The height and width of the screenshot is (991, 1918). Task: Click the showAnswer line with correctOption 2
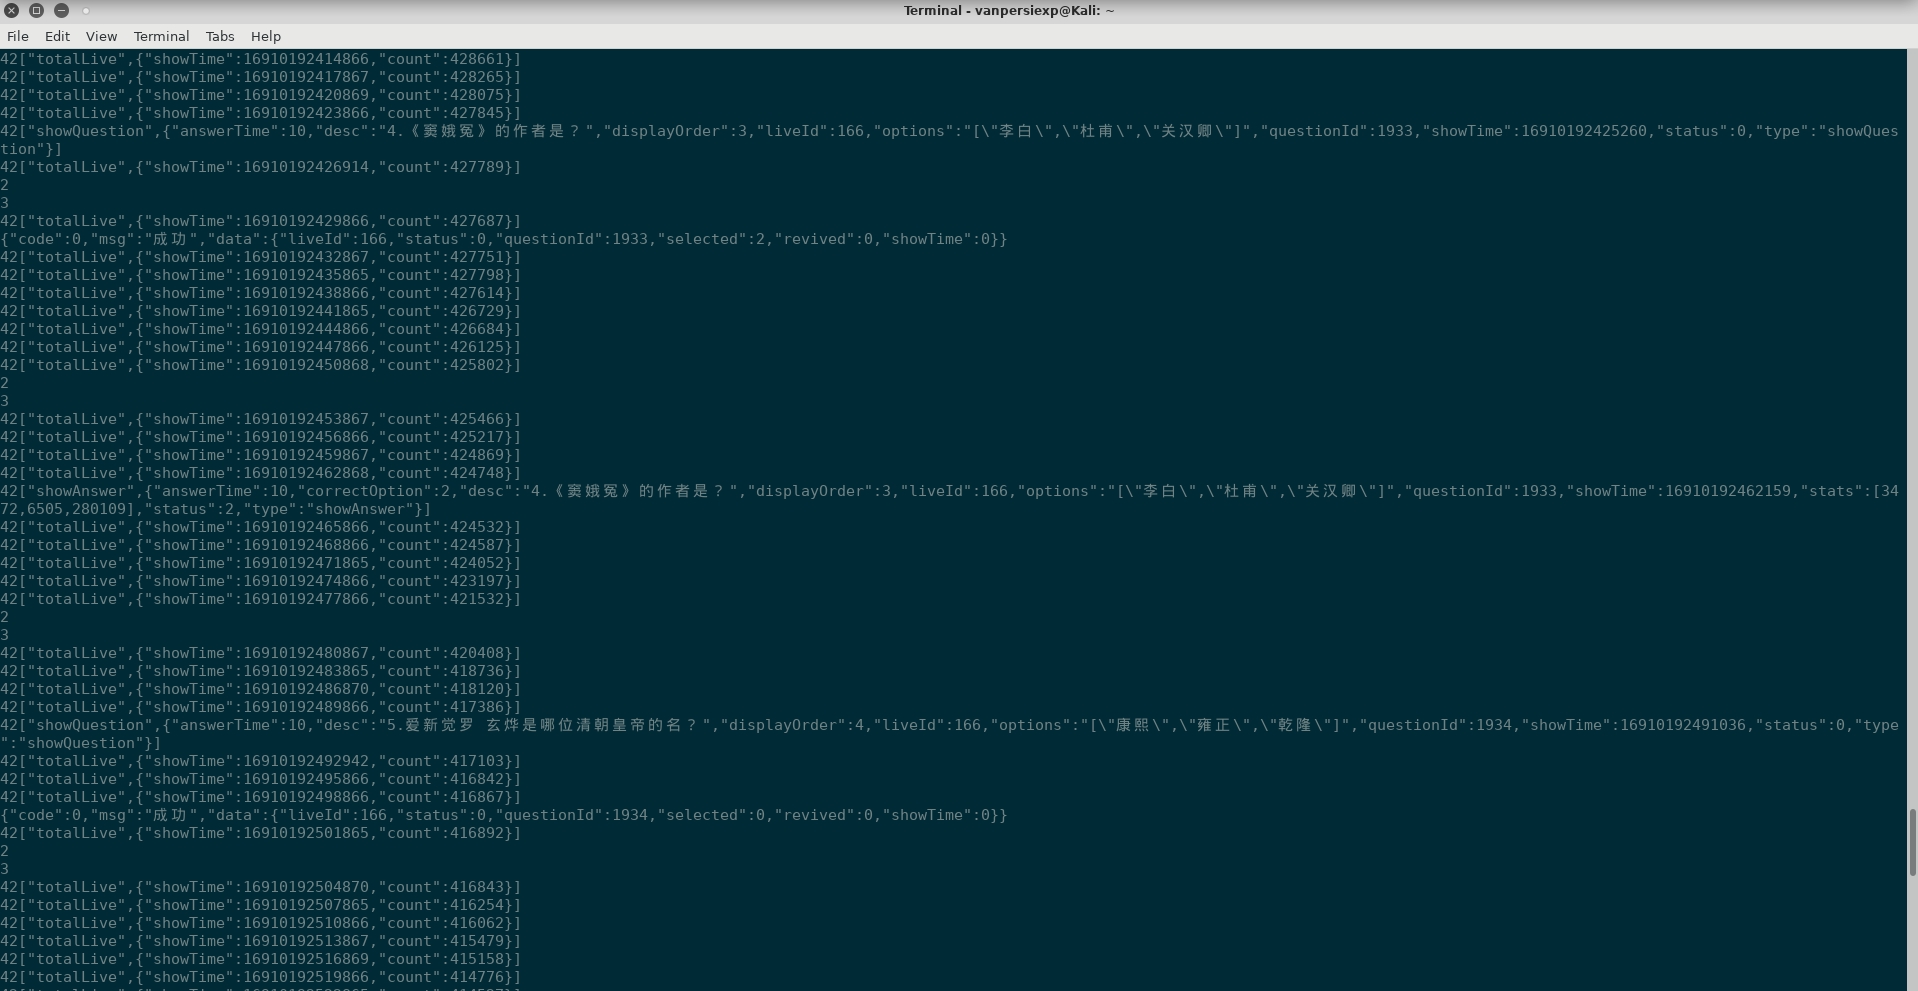pos(949,500)
